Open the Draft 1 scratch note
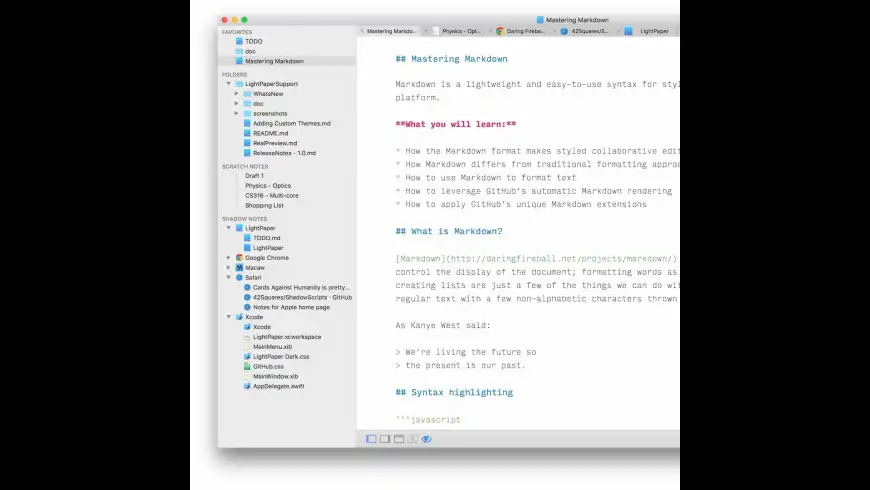The image size is (870, 490). point(255,176)
